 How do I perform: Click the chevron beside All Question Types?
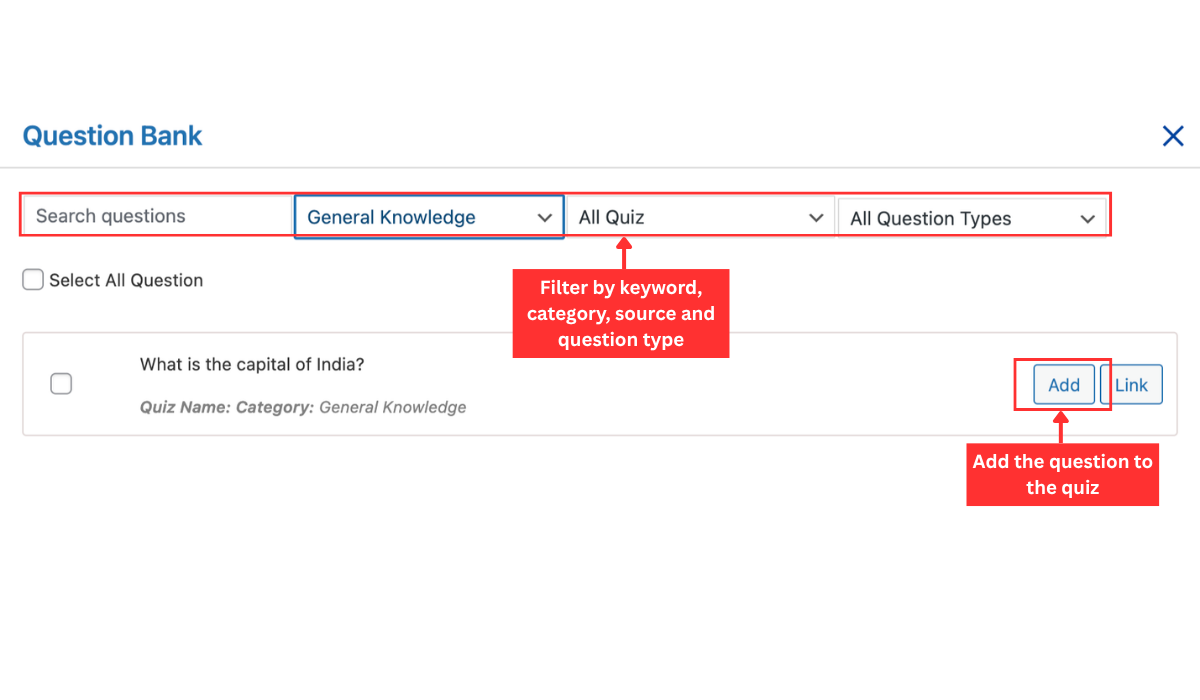pos(1089,218)
